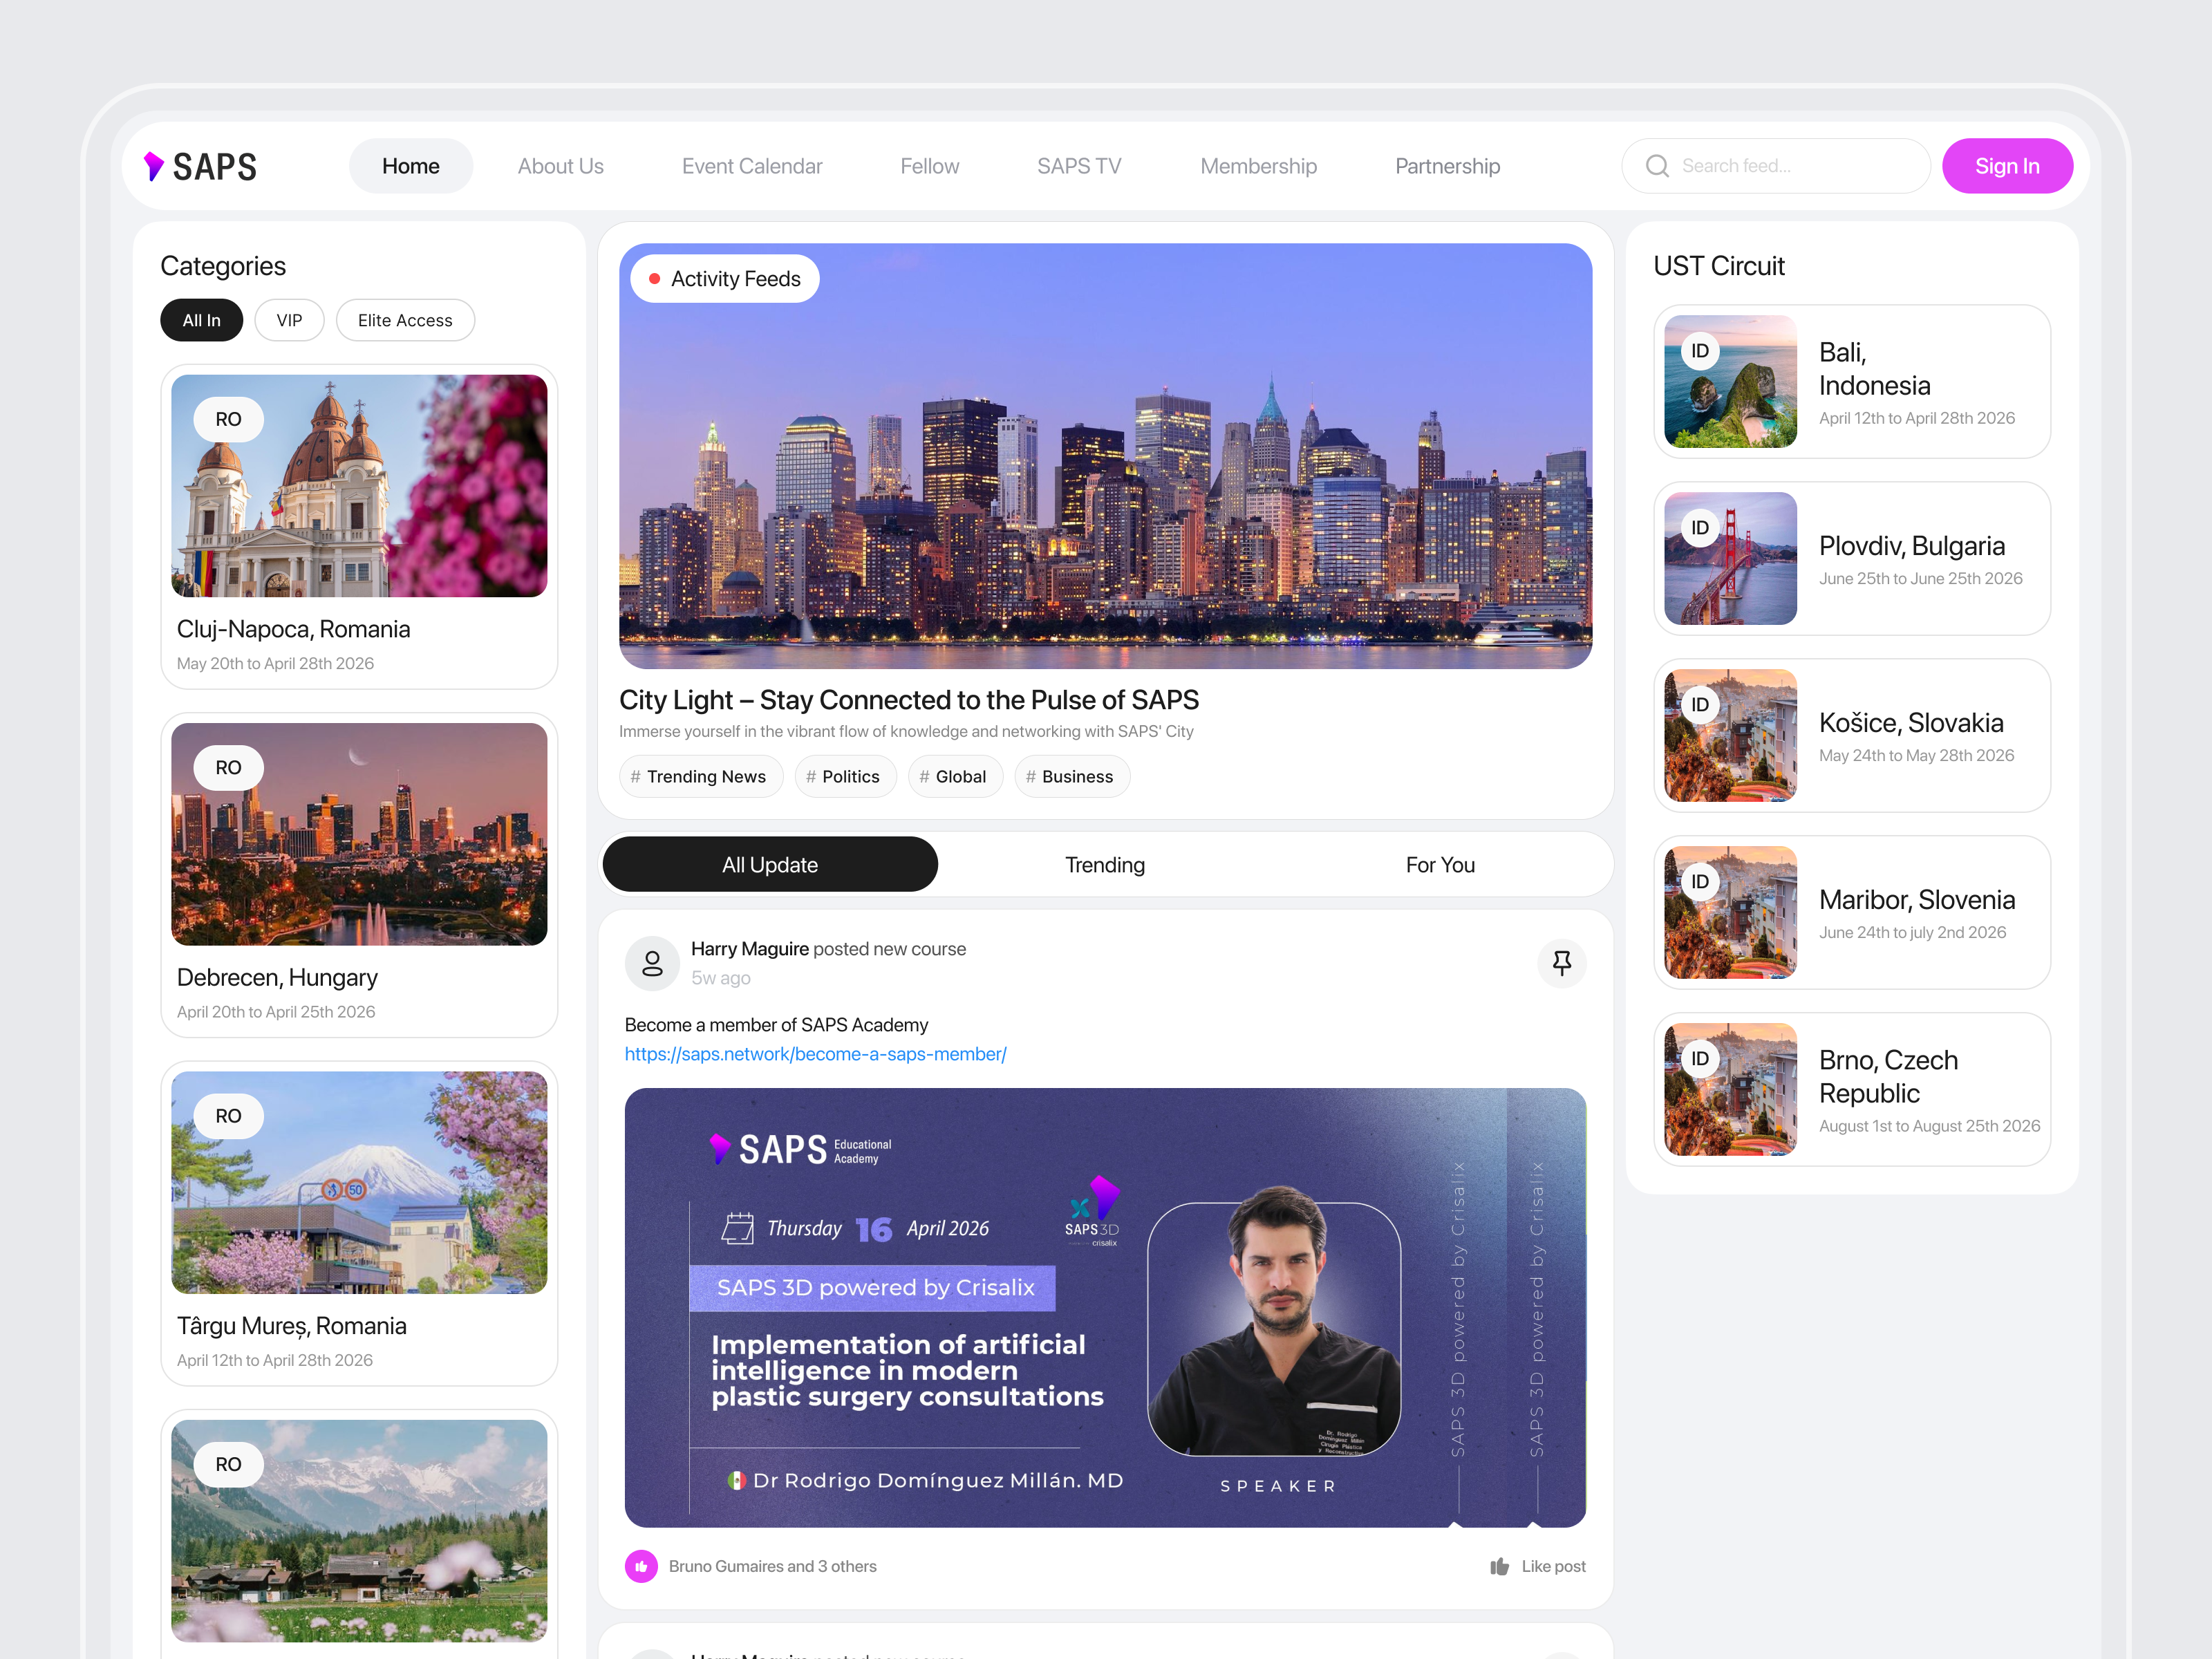This screenshot has width=2212, height=1659.
Task: Click the Global hashtag
Action: click(955, 776)
